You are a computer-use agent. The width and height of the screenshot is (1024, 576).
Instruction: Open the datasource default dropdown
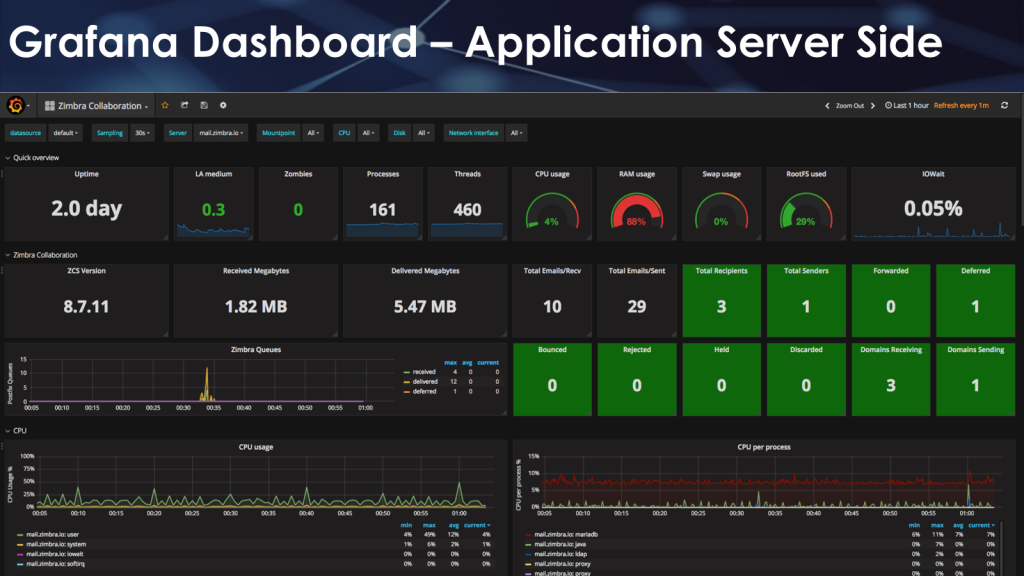coord(65,133)
